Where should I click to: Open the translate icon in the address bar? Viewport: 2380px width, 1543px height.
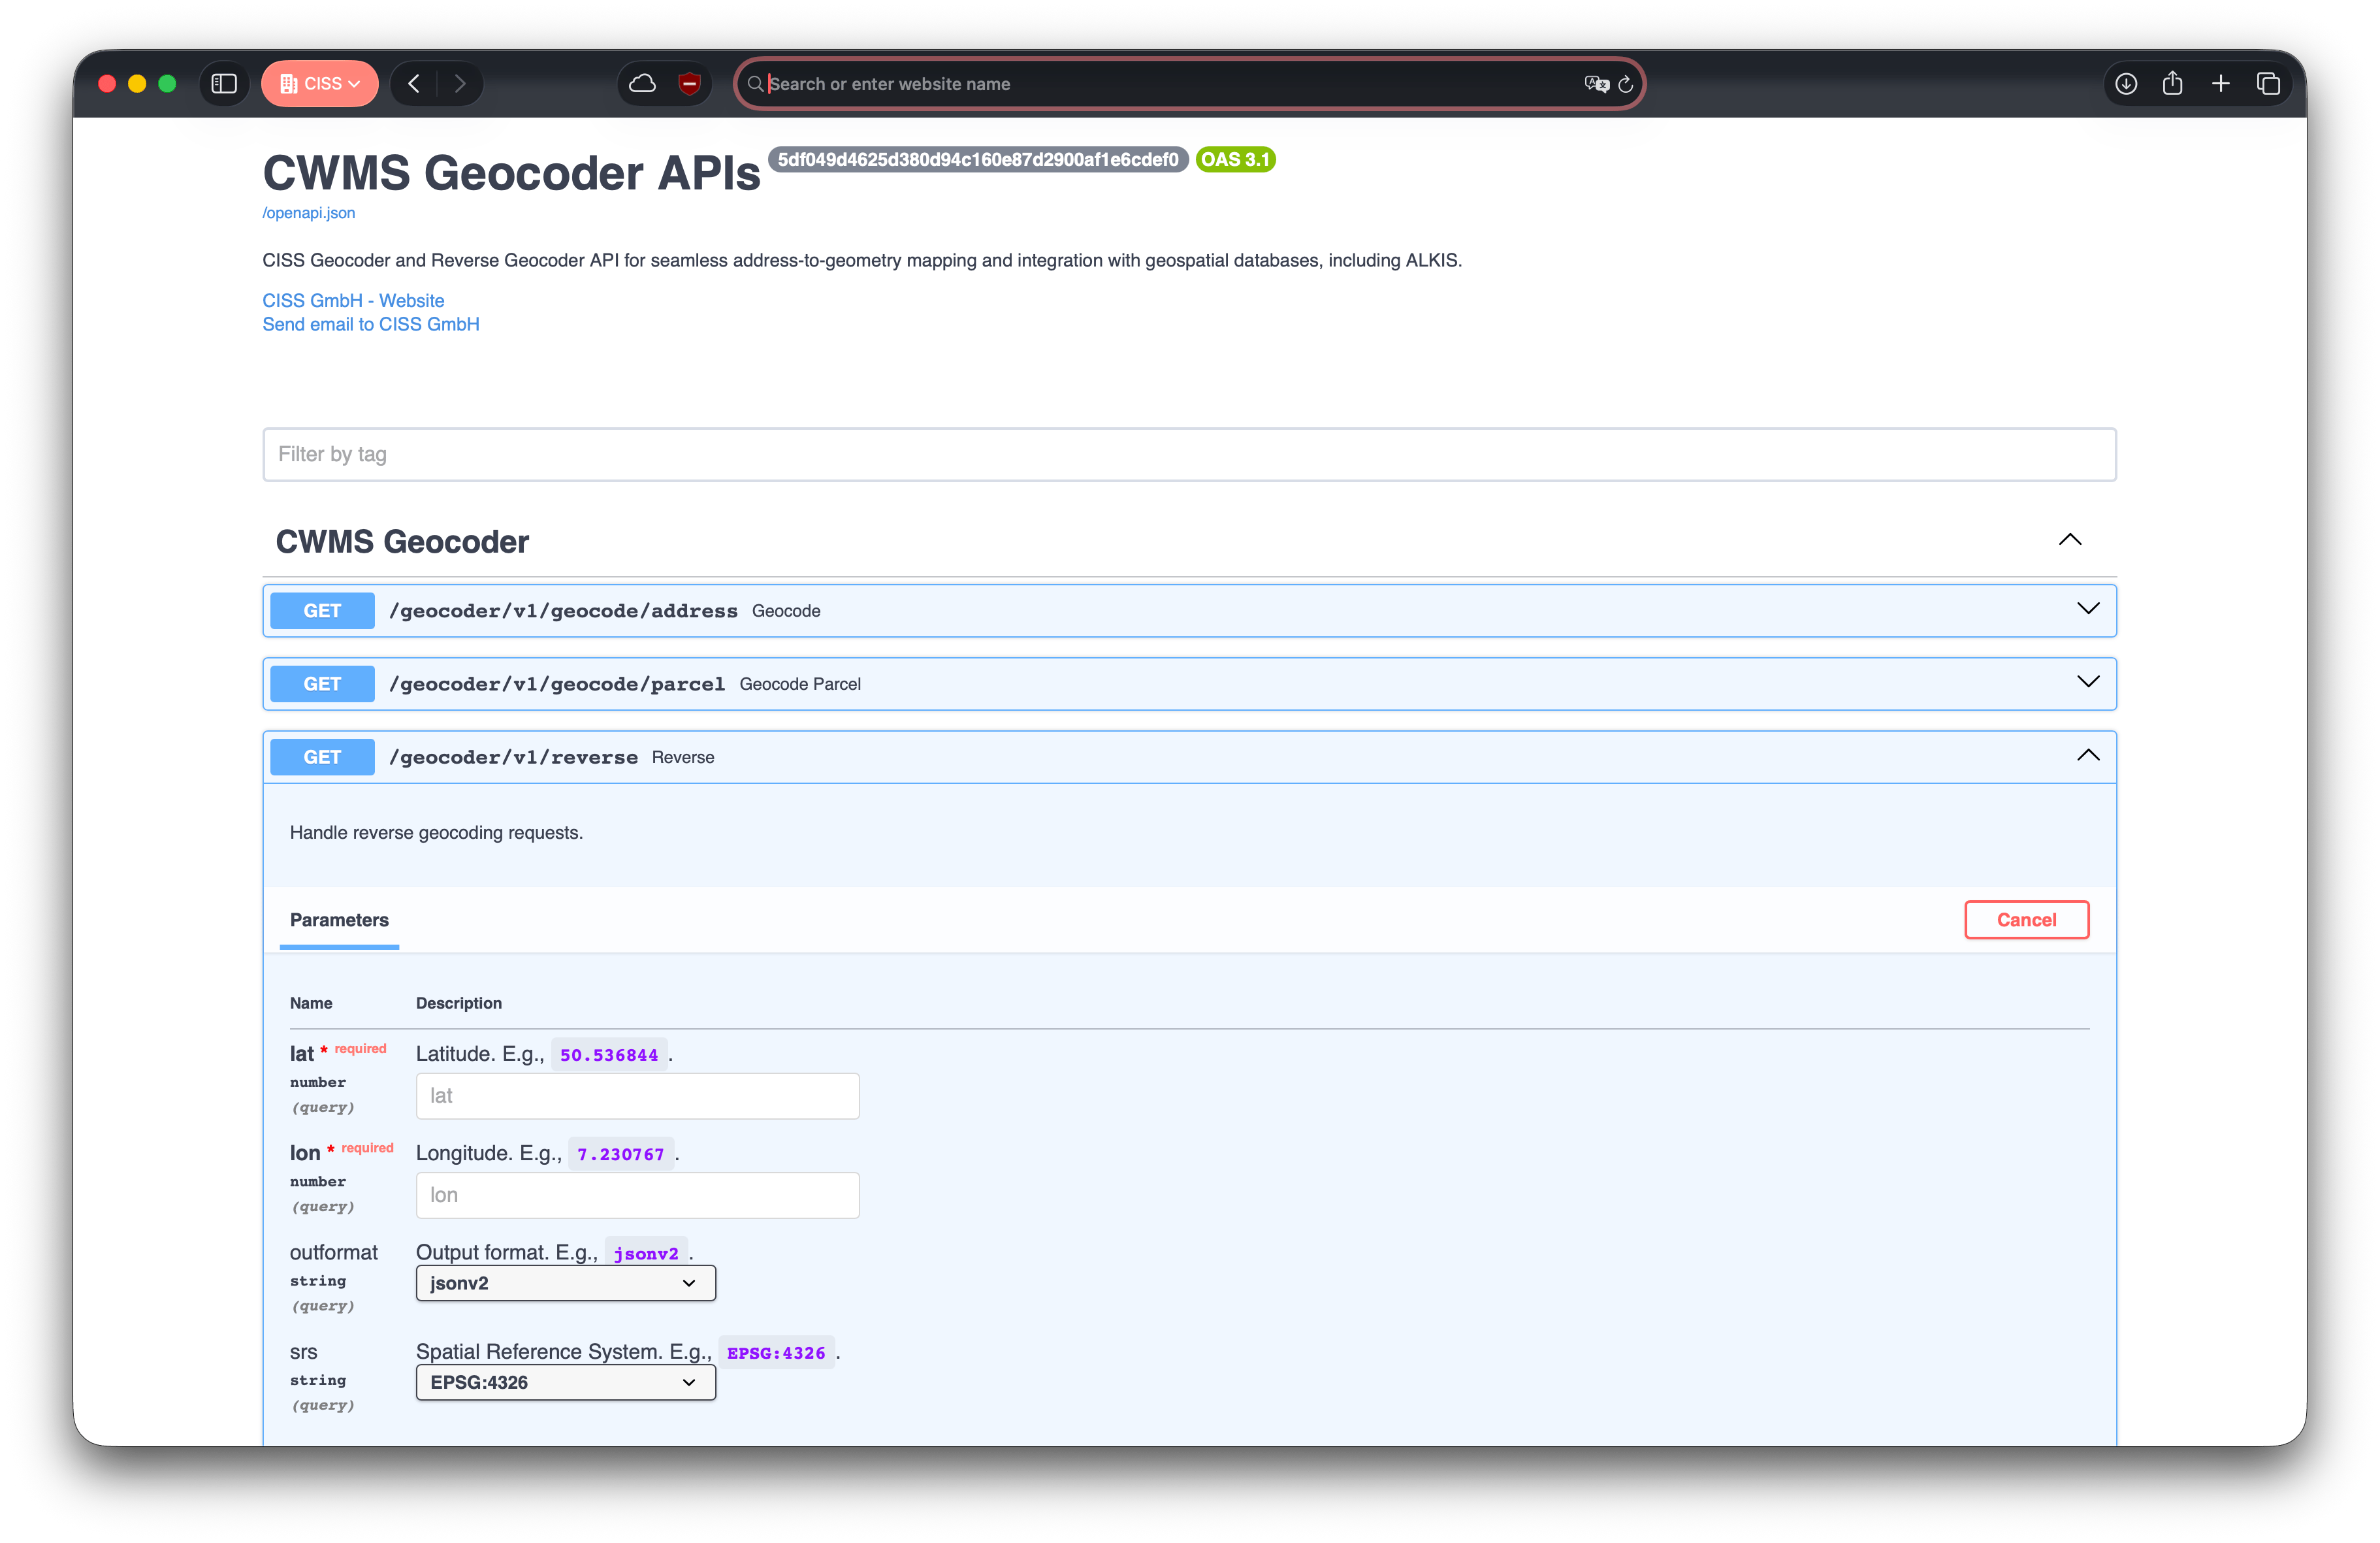tap(1595, 84)
